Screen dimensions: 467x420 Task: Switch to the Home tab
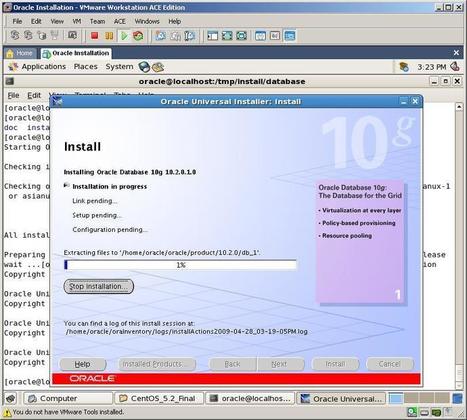pos(20,53)
